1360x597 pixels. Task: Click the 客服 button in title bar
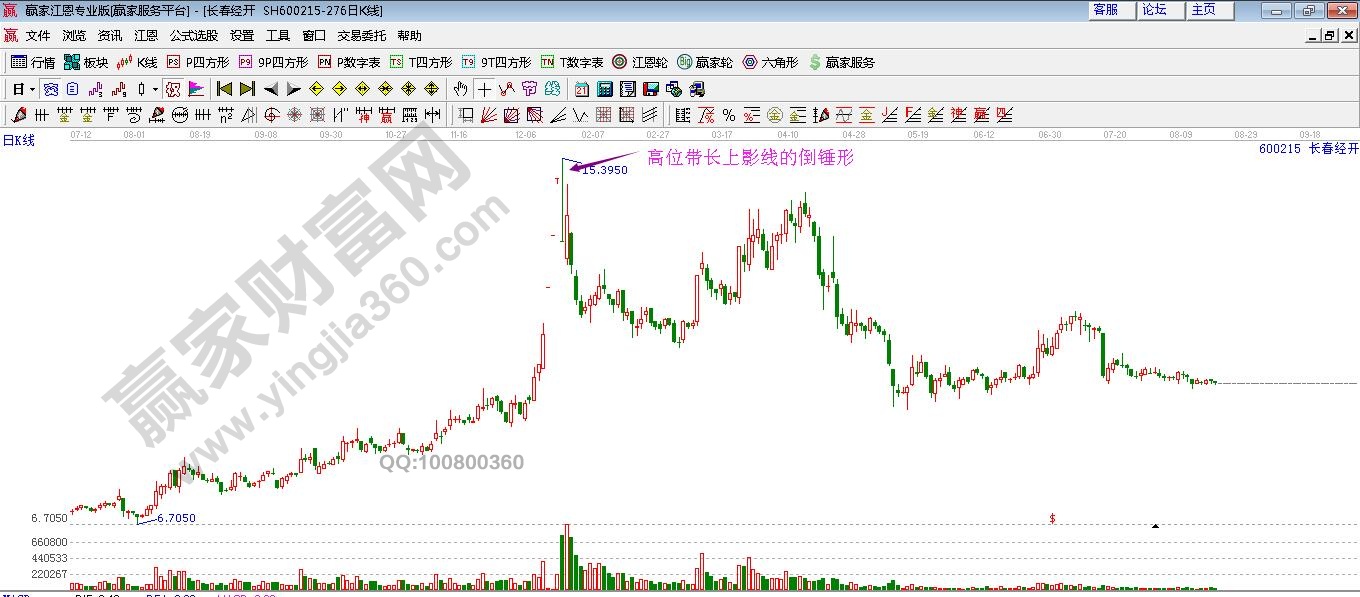point(1106,9)
